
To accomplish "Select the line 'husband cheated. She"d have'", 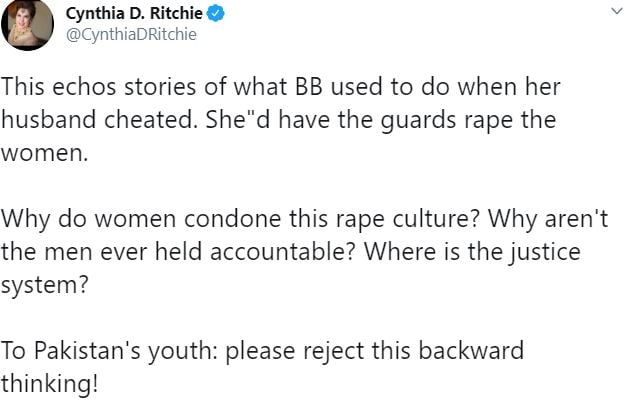I will pyautogui.click(x=278, y=120).
